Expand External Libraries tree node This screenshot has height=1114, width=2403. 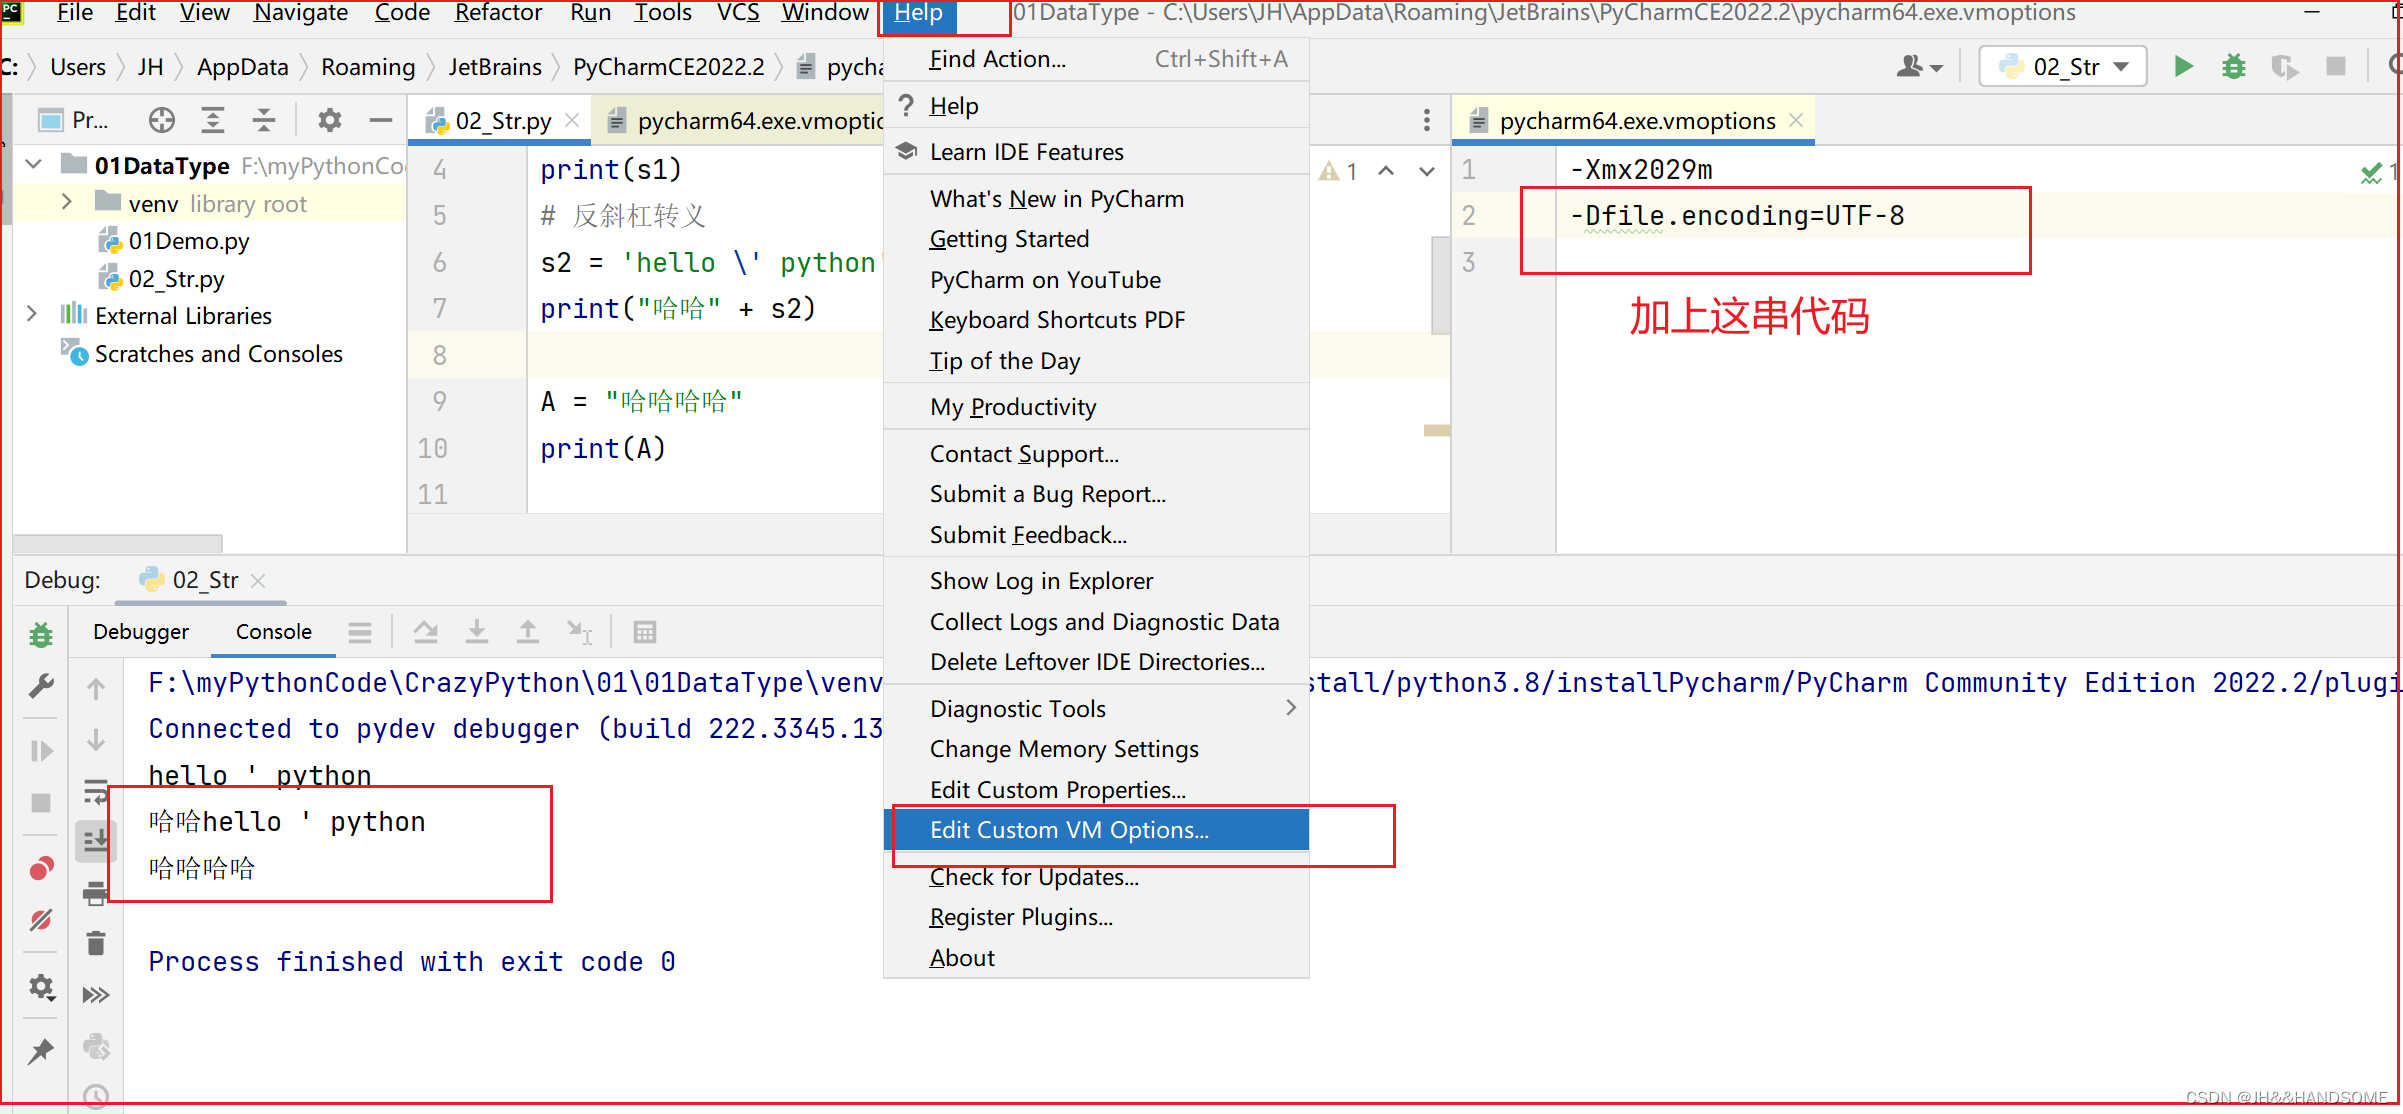[x=32, y=315]
